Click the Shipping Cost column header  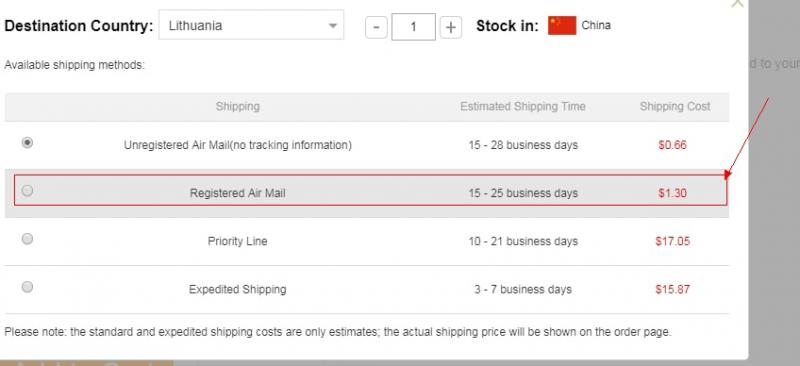[675, 107]
